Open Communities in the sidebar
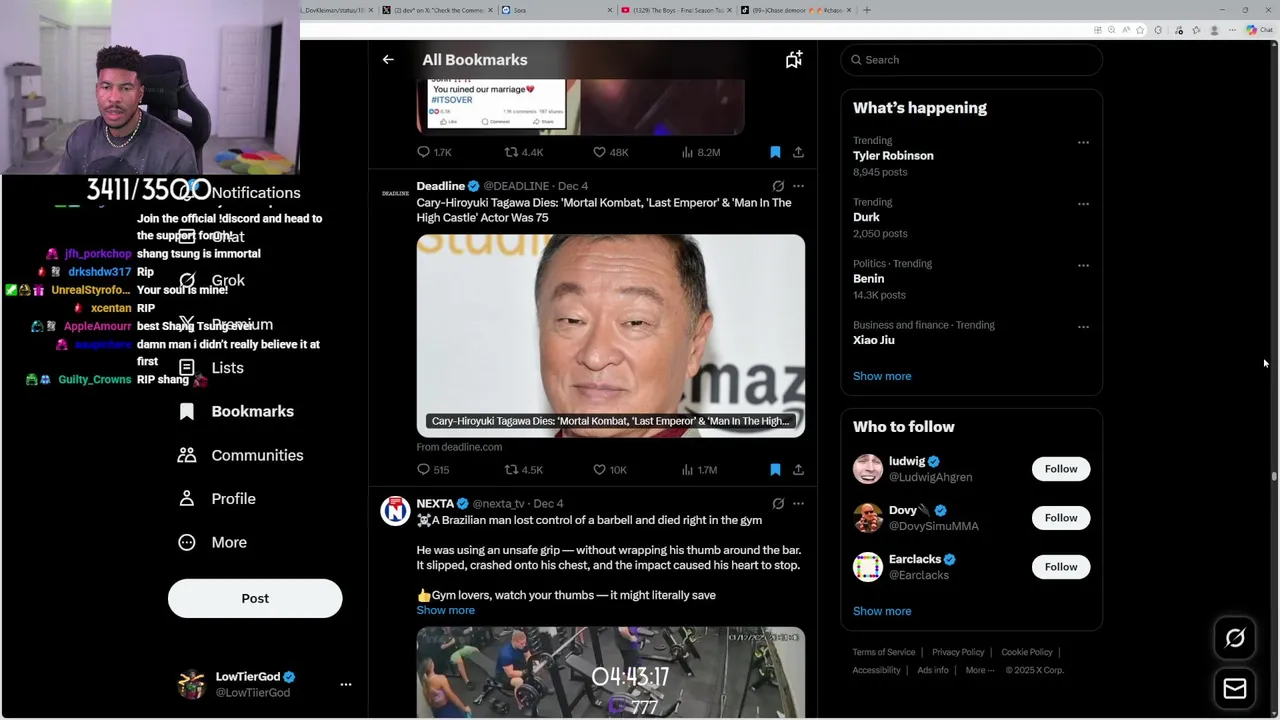This screenshot has width=1280, height=720. [240, 455]
